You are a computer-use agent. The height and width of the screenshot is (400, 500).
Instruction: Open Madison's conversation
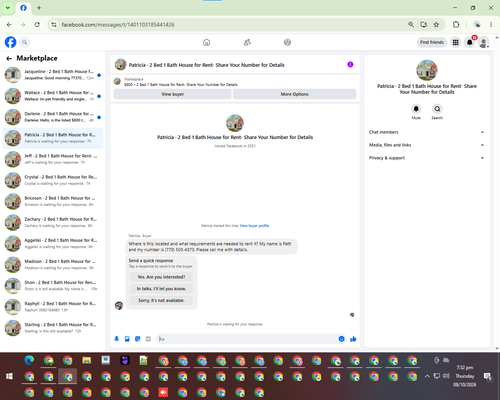(x=53, y=265)
